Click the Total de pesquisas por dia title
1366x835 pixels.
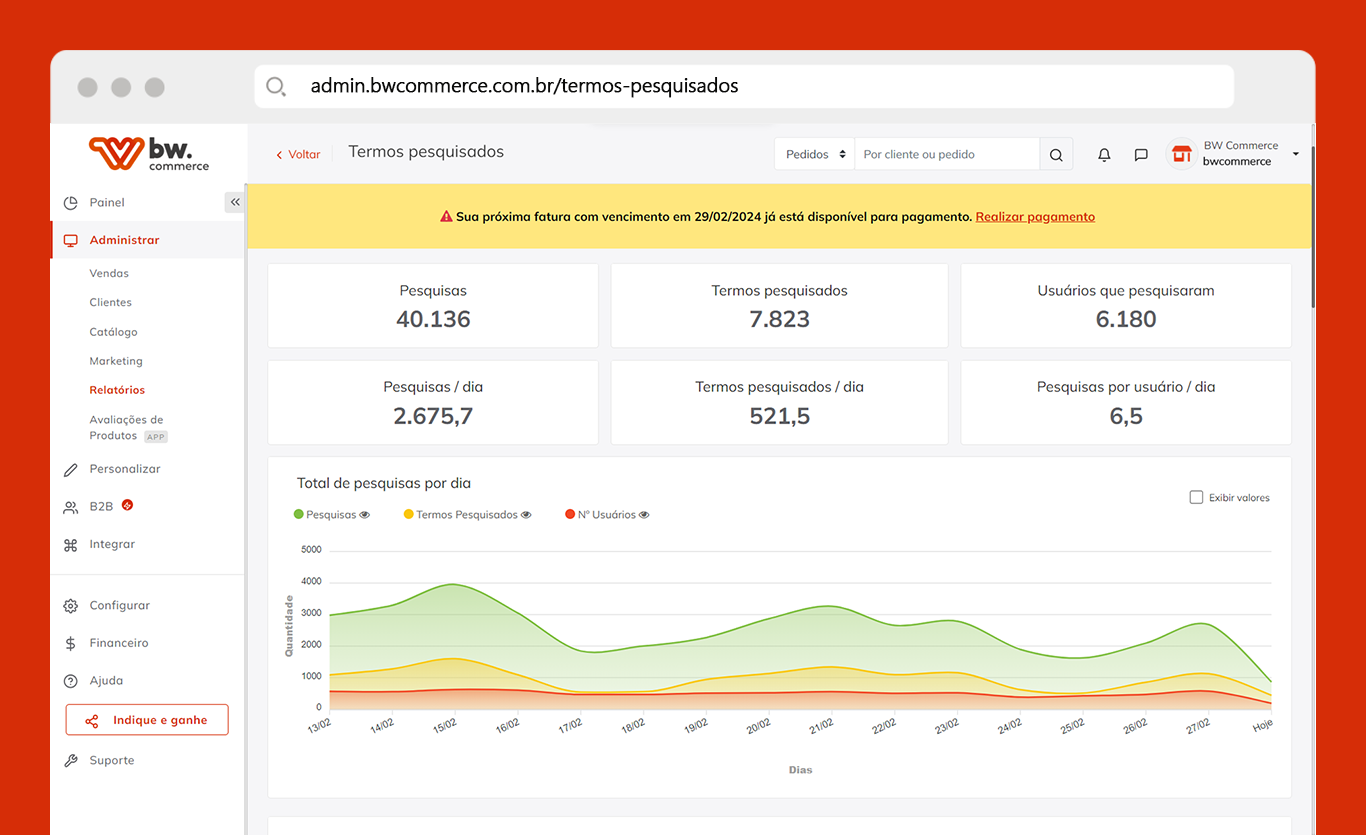pos(384,483)
